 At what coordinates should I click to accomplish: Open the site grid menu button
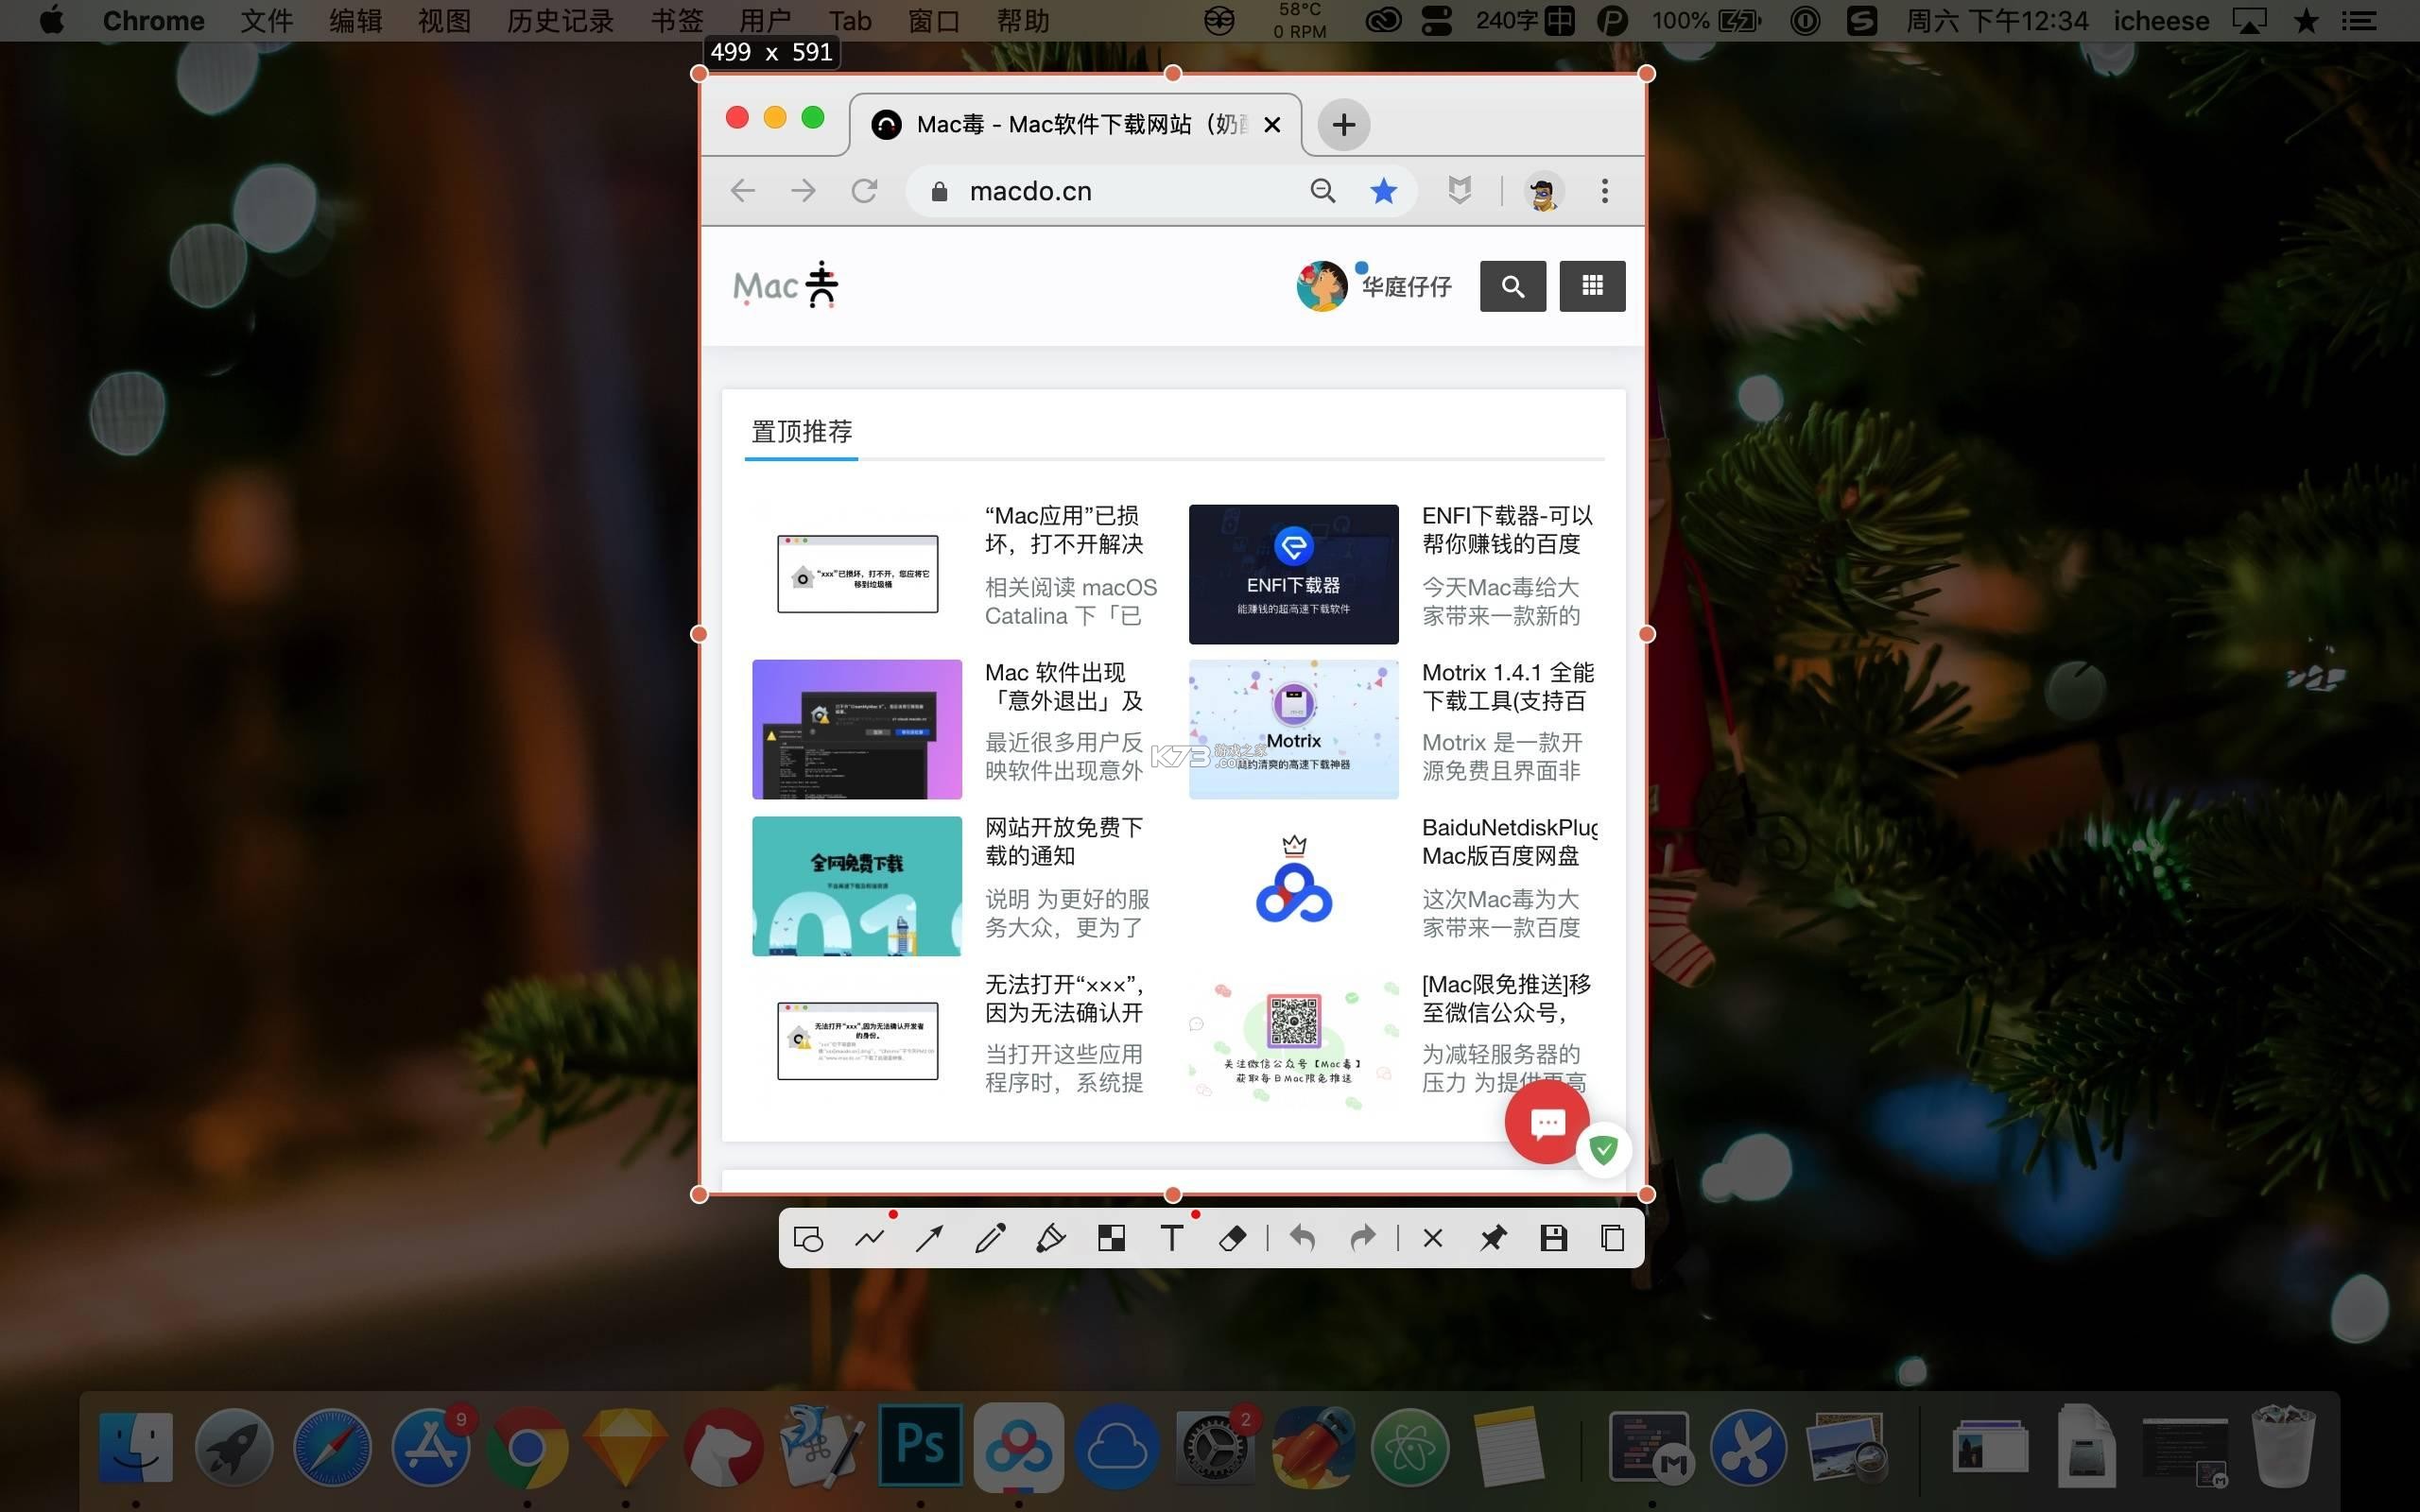[x=1592, y=286]
